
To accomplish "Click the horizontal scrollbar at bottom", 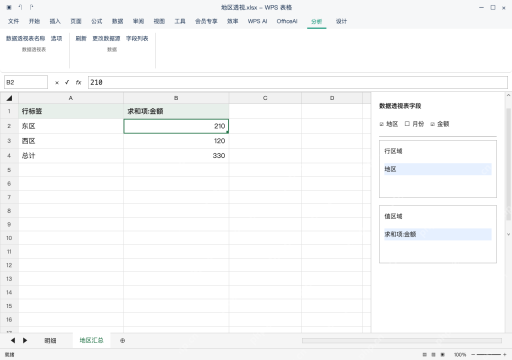I will tap(402, 341).
